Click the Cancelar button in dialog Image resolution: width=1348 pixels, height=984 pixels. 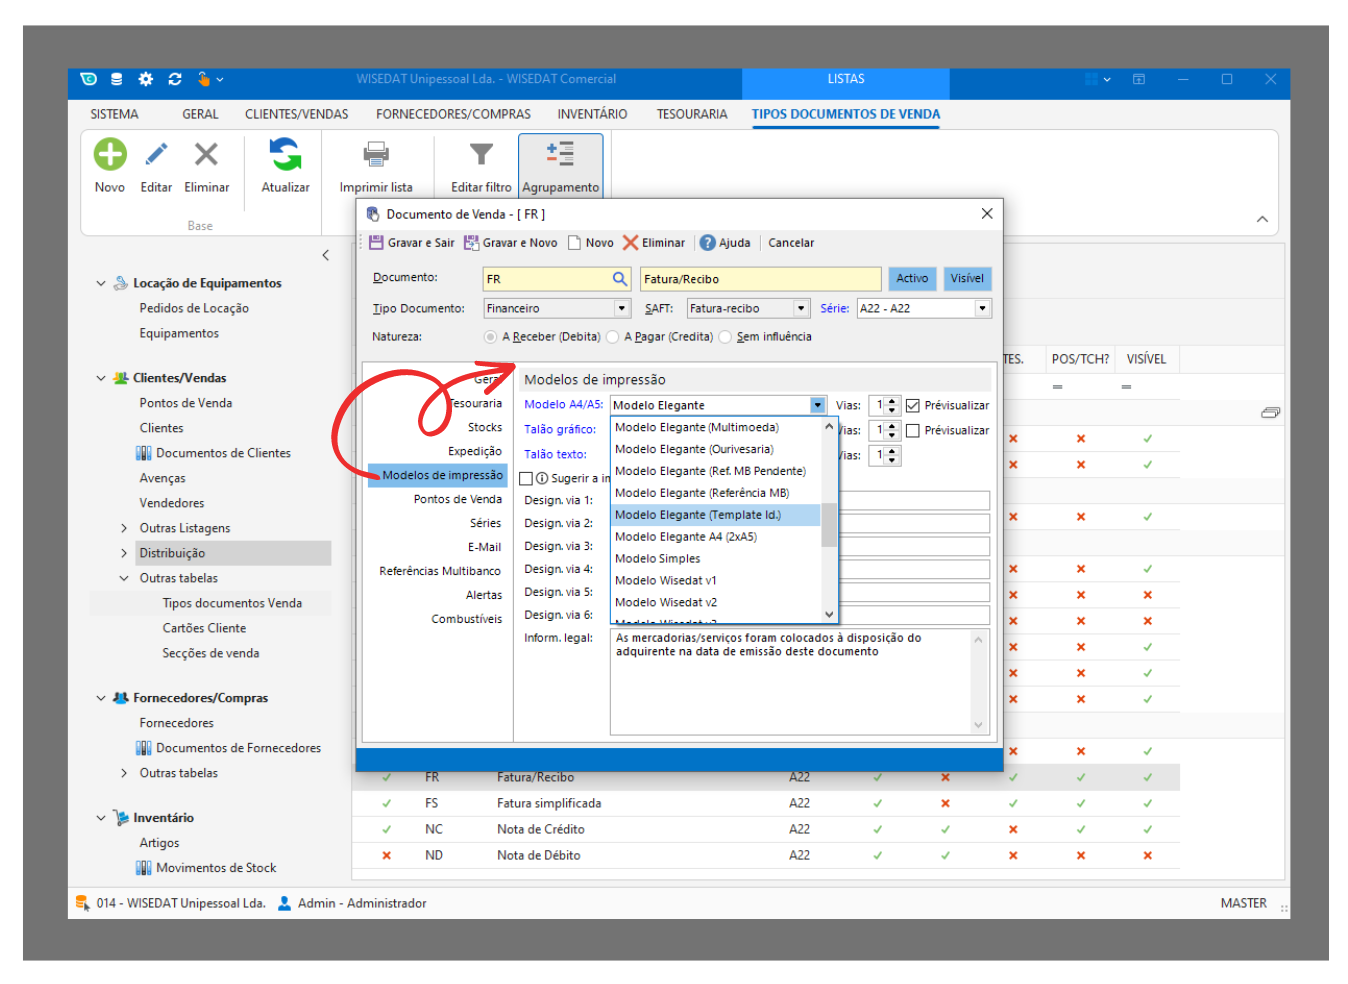coord(791,243)
